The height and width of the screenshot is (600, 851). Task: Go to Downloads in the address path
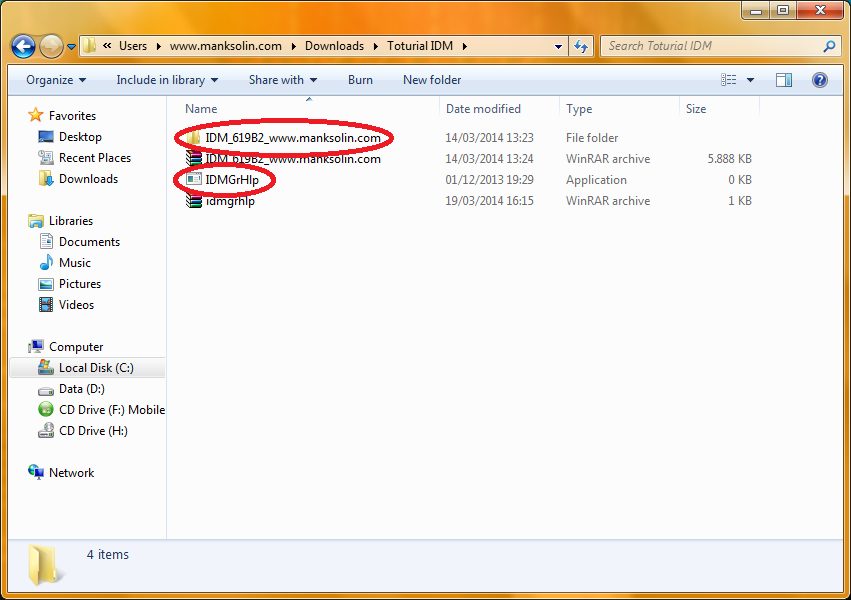coord(334,46)
